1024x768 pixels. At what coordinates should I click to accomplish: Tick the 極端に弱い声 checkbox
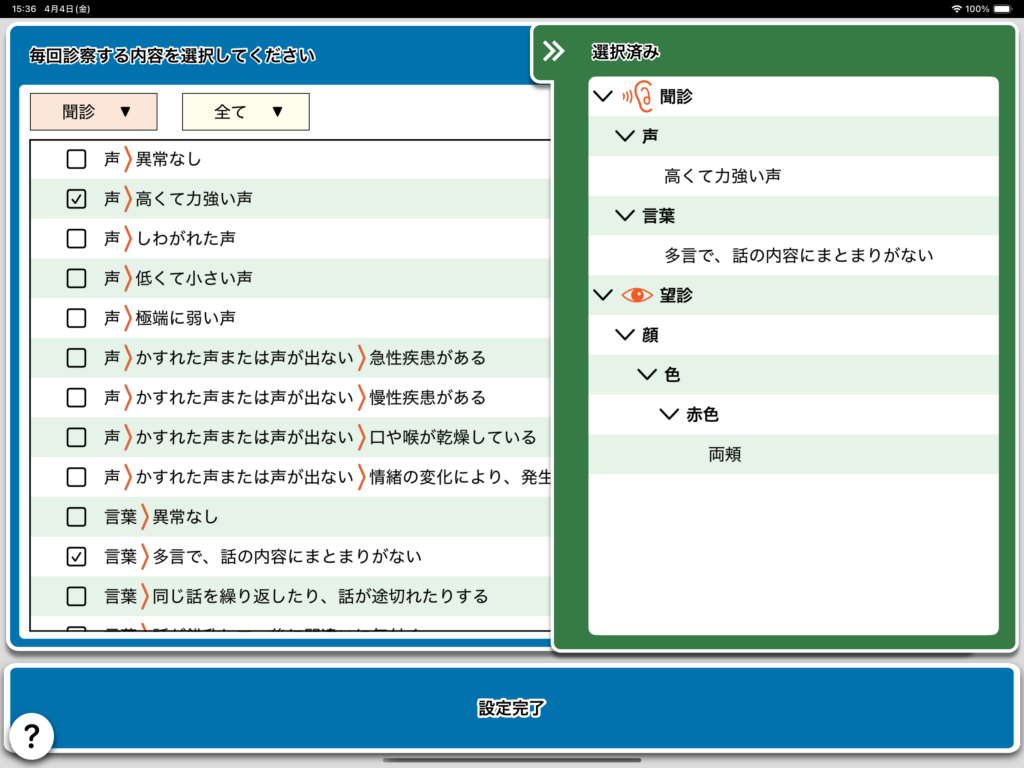76,318
